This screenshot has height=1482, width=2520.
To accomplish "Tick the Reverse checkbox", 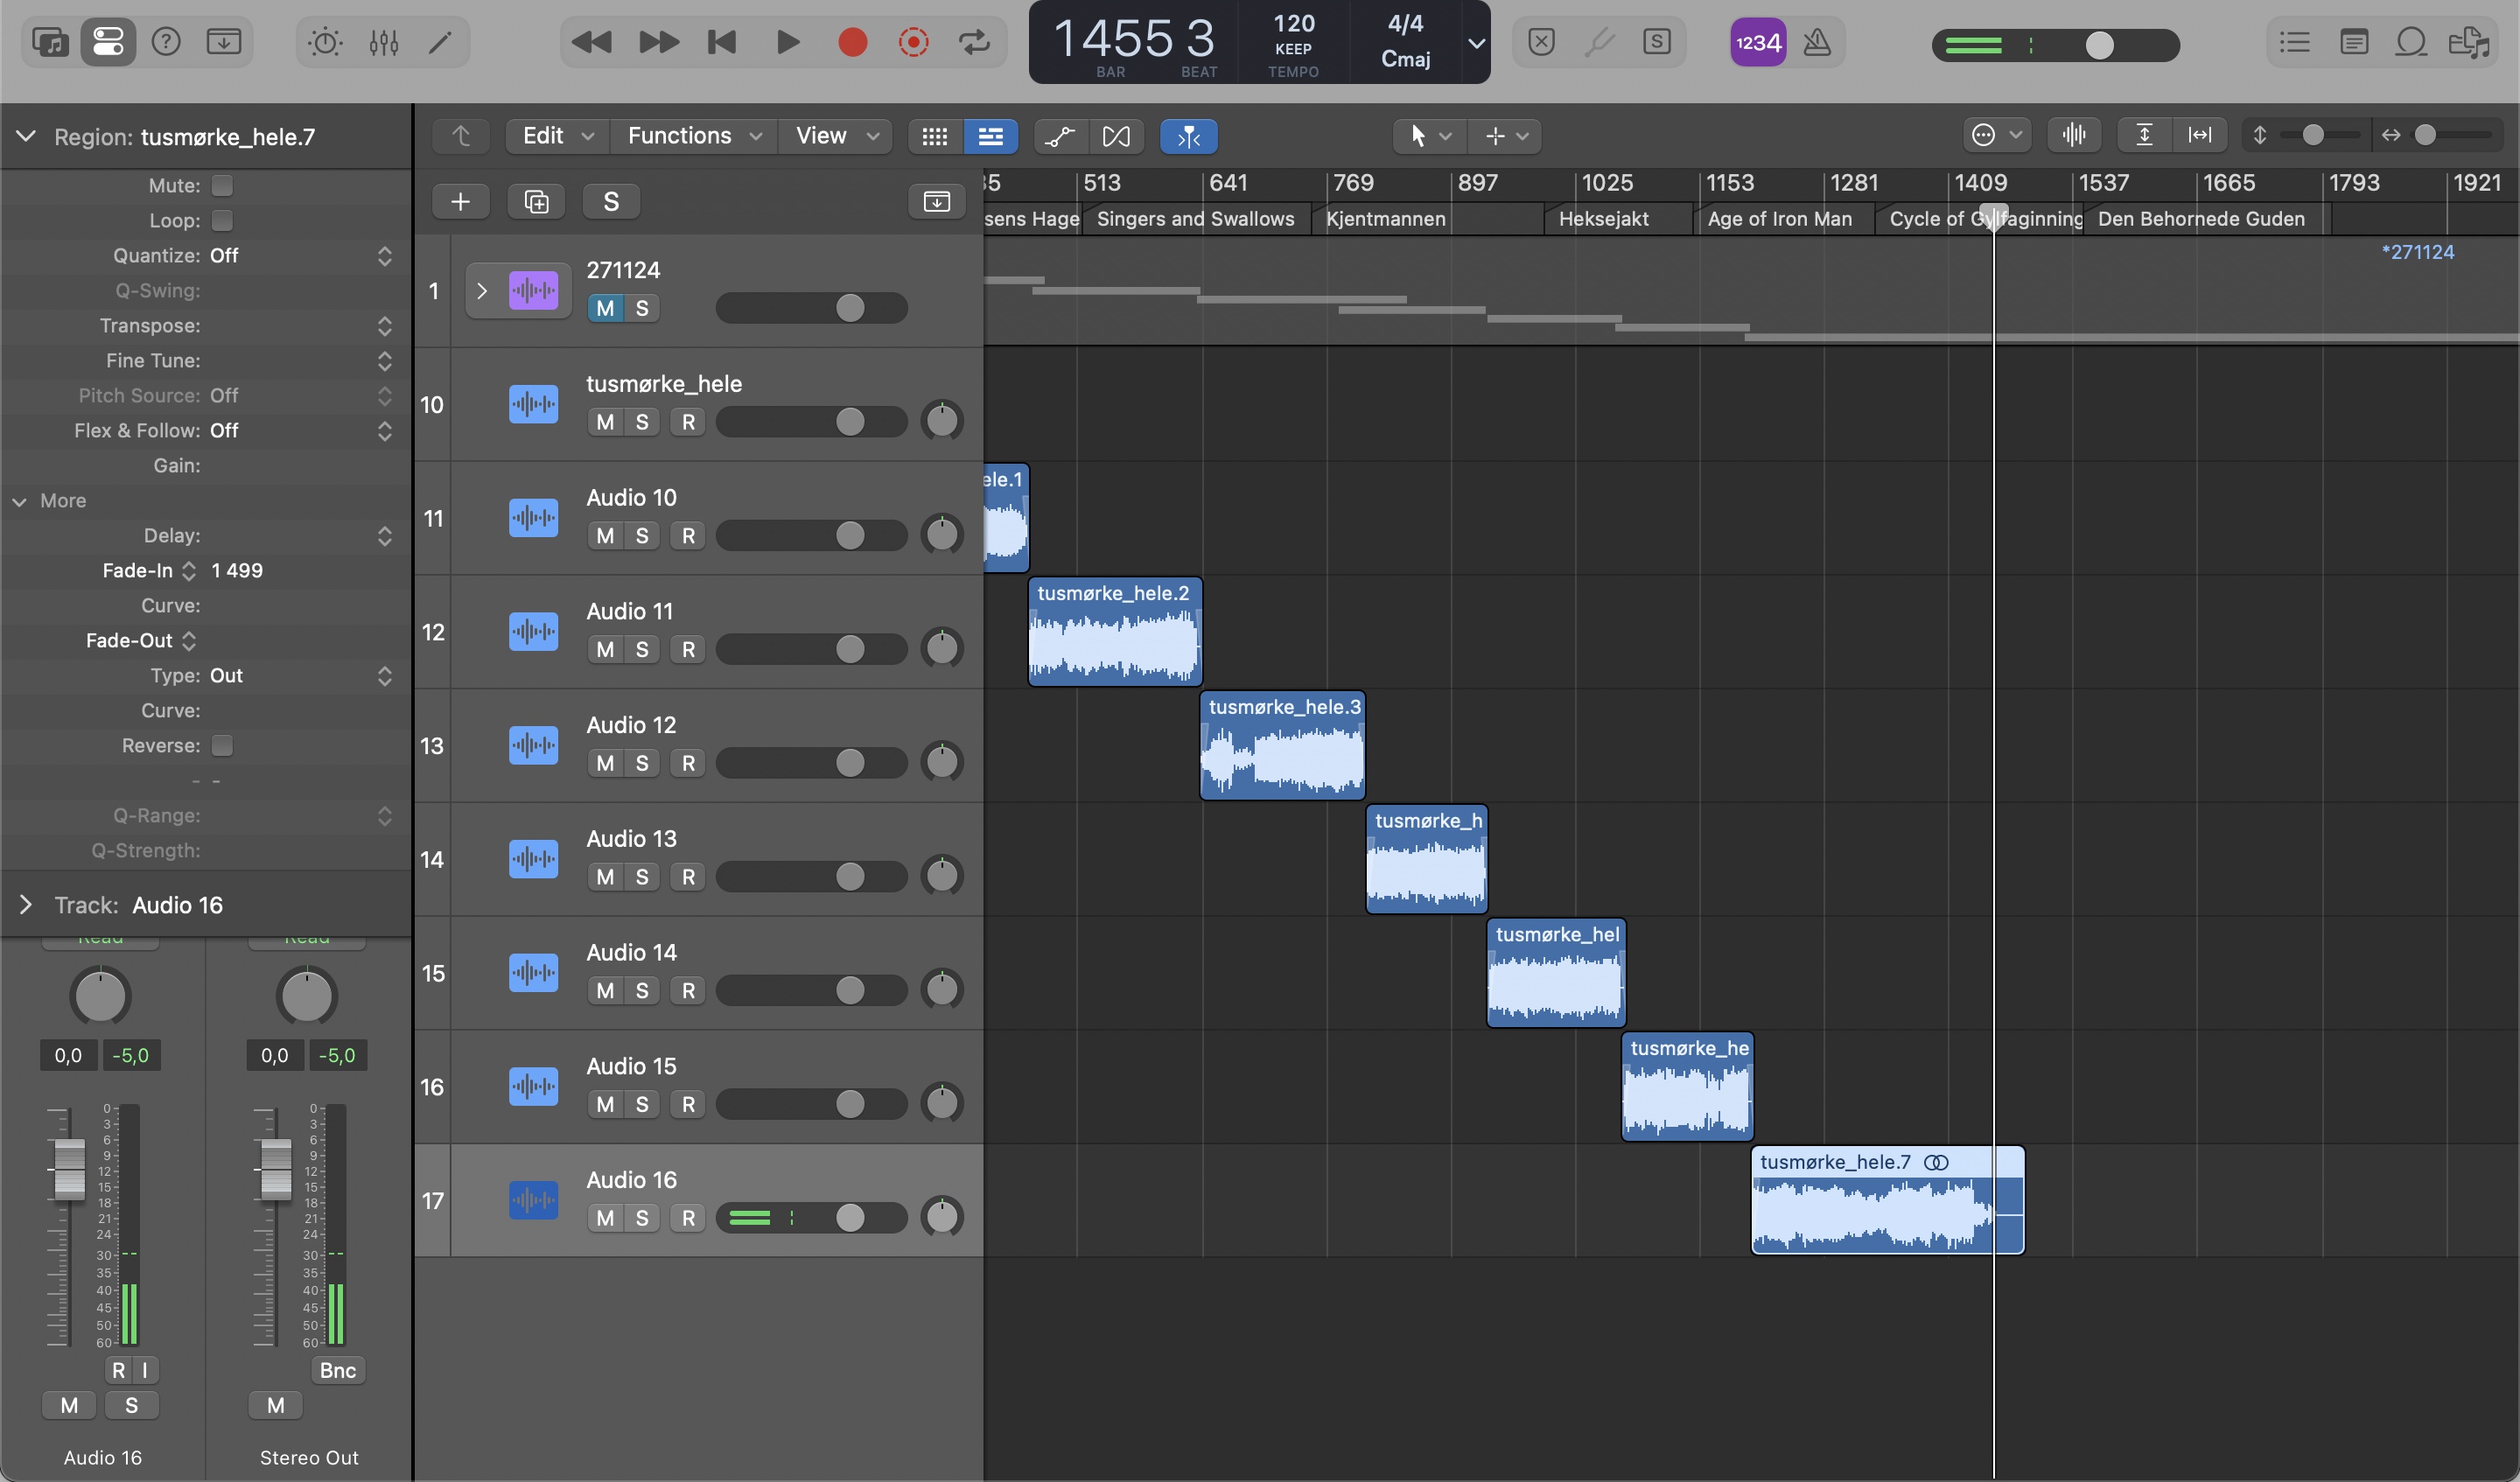I will tap(222, 745).
